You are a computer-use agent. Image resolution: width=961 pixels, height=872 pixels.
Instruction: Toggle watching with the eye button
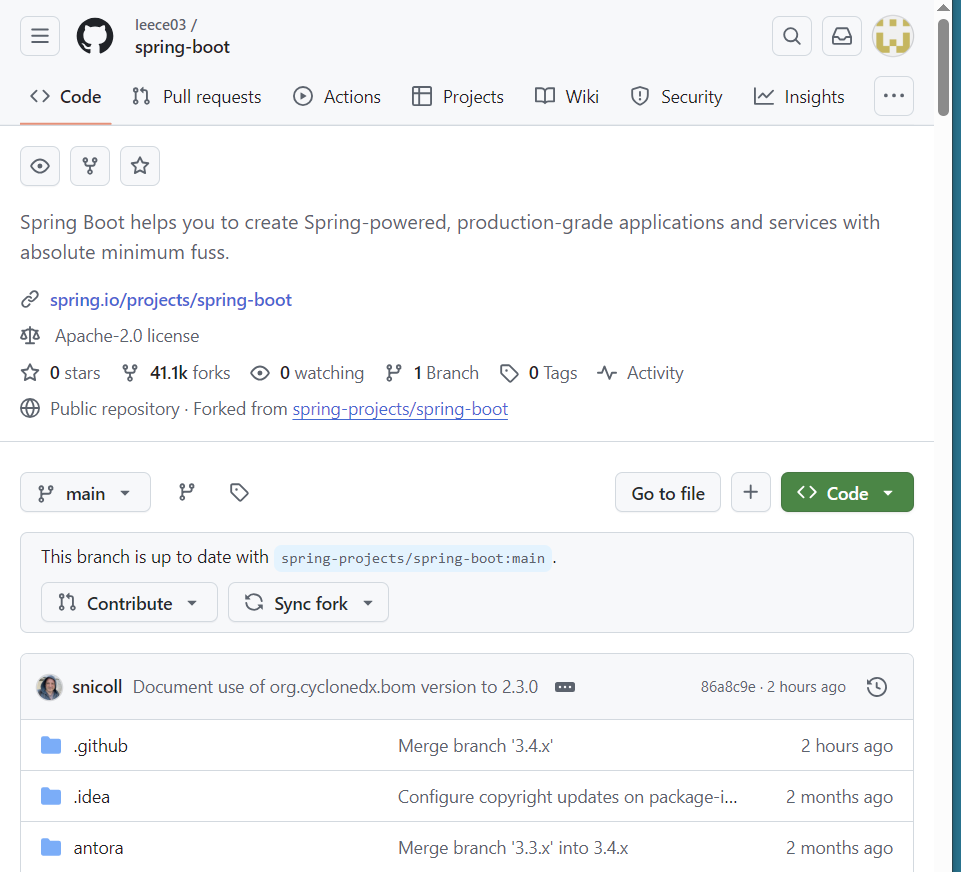pos(40,166)
